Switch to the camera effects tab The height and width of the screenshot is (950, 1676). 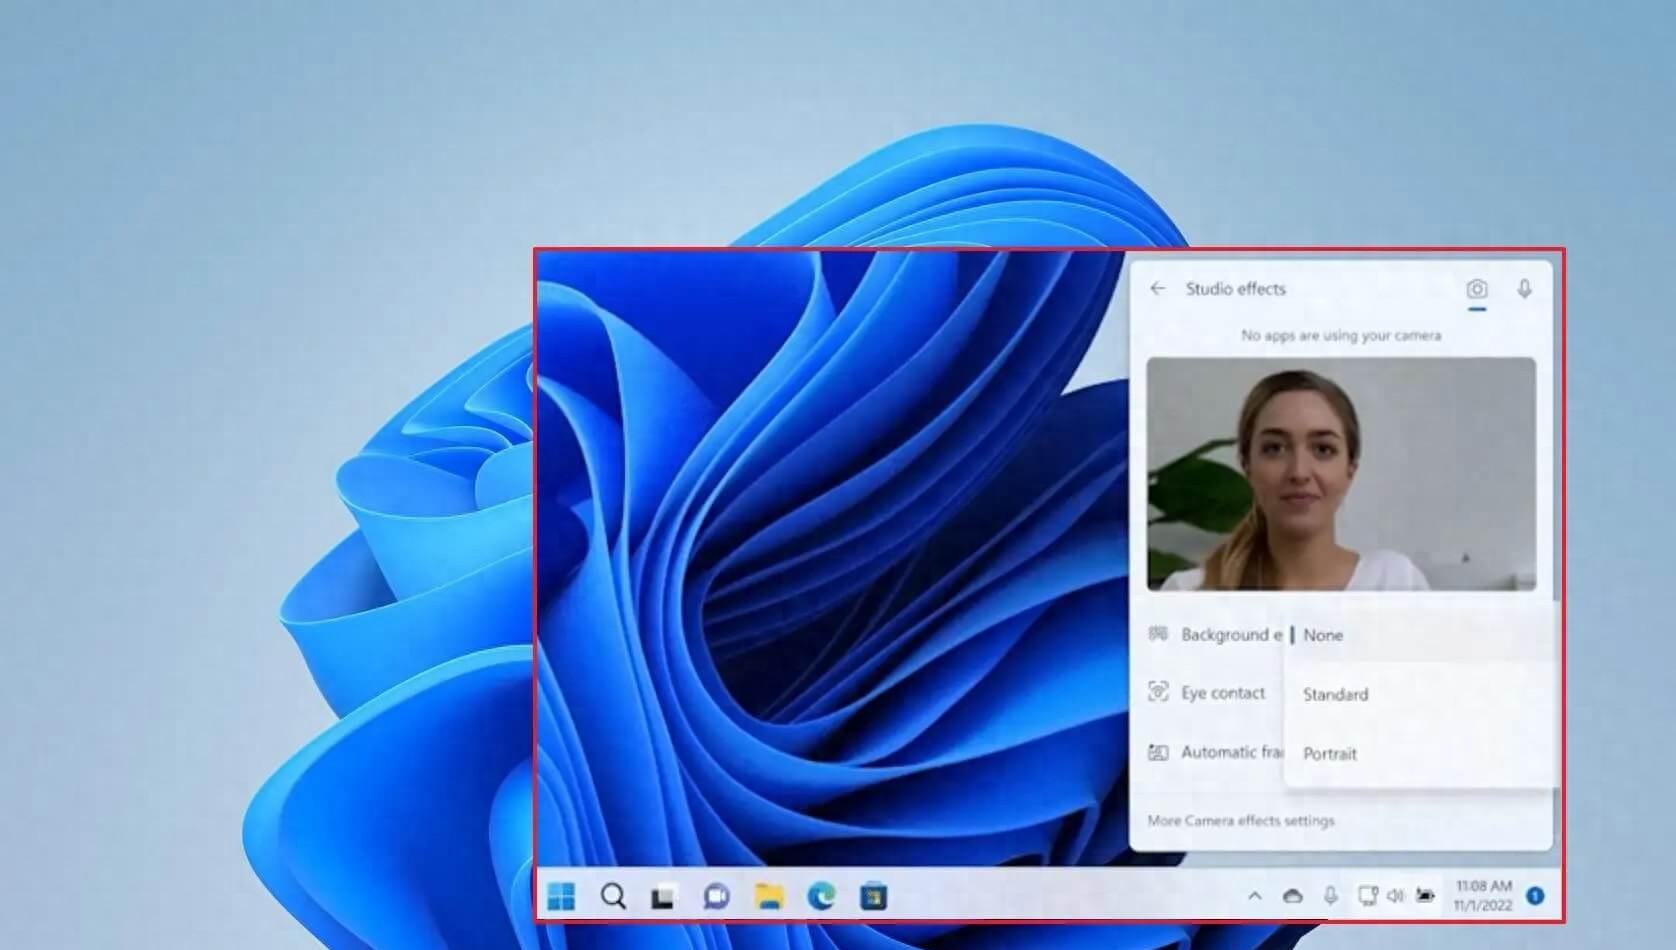(1476, 290)
